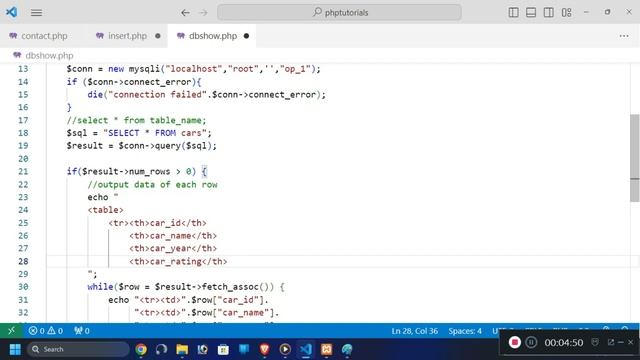Open File Explorer from the taskbar

[182, 349]
